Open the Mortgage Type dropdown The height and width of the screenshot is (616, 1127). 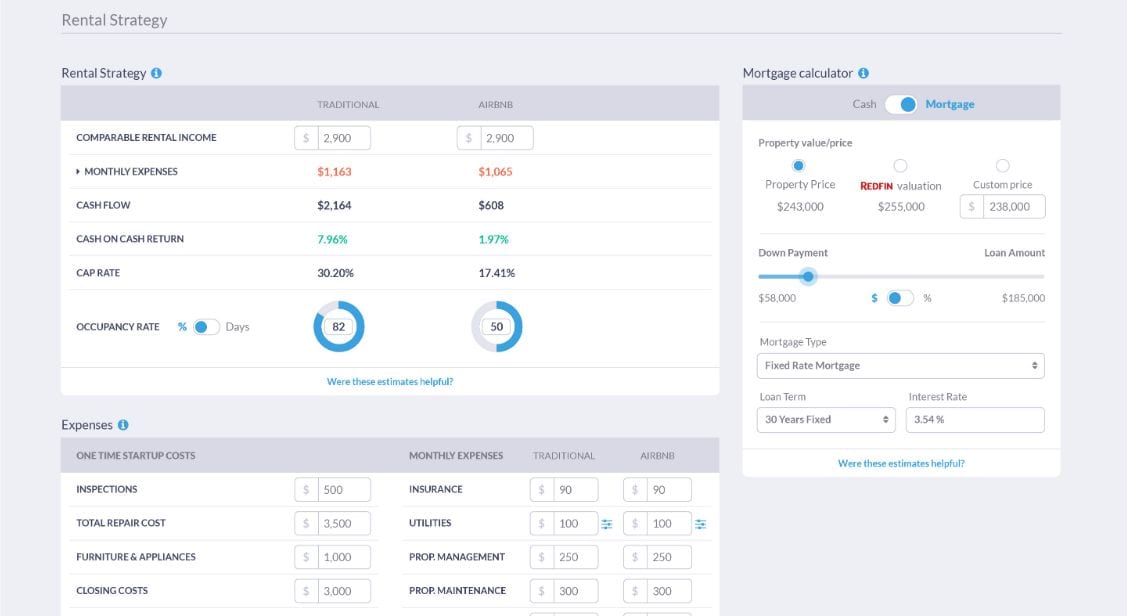(x=900, y=366)
